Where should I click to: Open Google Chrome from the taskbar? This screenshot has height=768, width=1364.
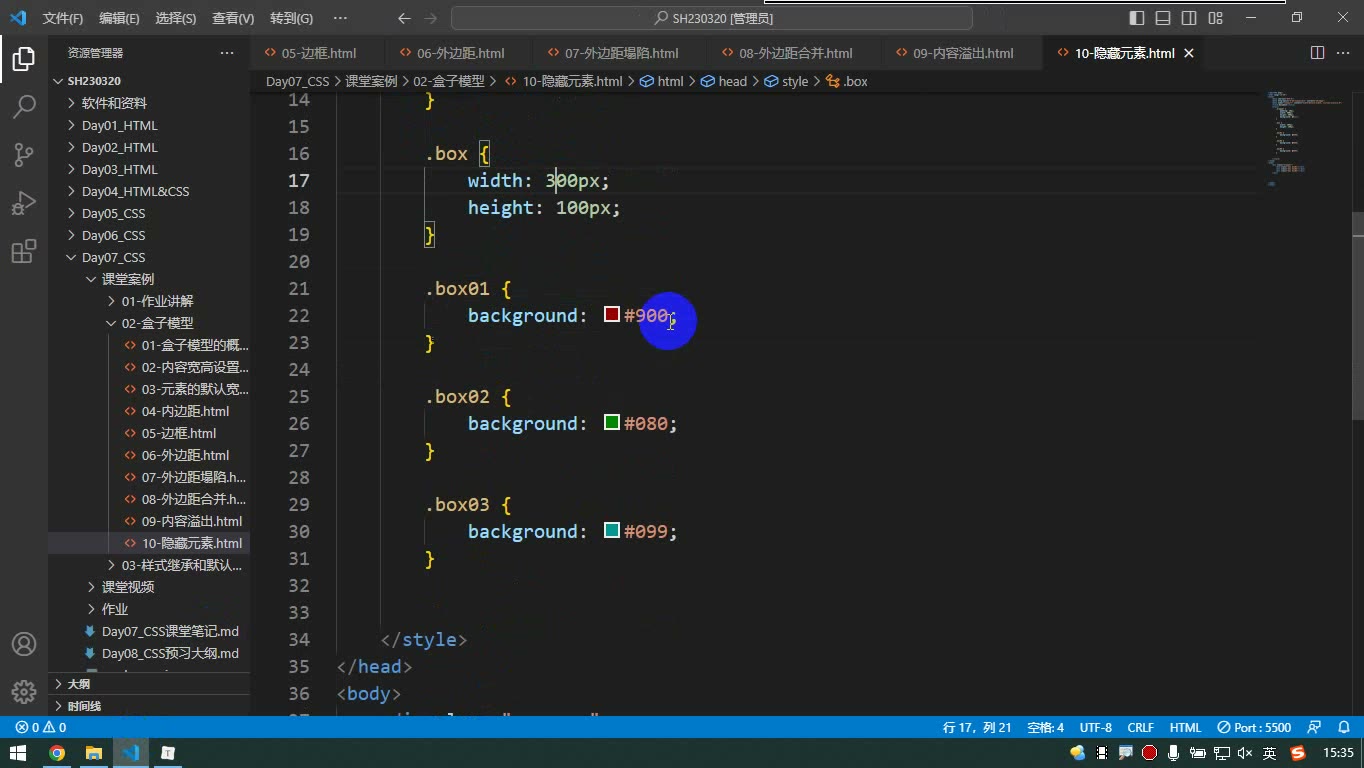pos(57,753)
